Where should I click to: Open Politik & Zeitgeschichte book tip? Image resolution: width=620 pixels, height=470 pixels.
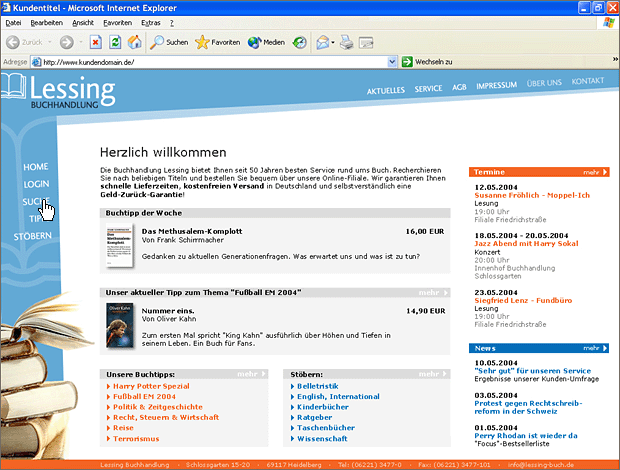pyautogui.click(x=158, y=407)
